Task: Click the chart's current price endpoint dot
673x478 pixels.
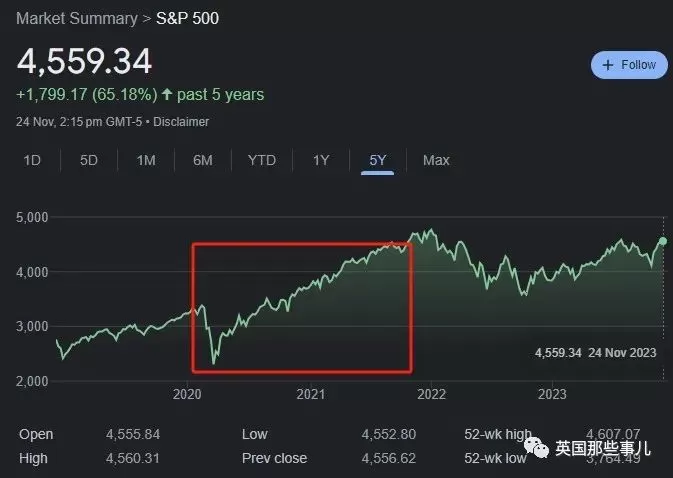Action: tap(663, 241)
